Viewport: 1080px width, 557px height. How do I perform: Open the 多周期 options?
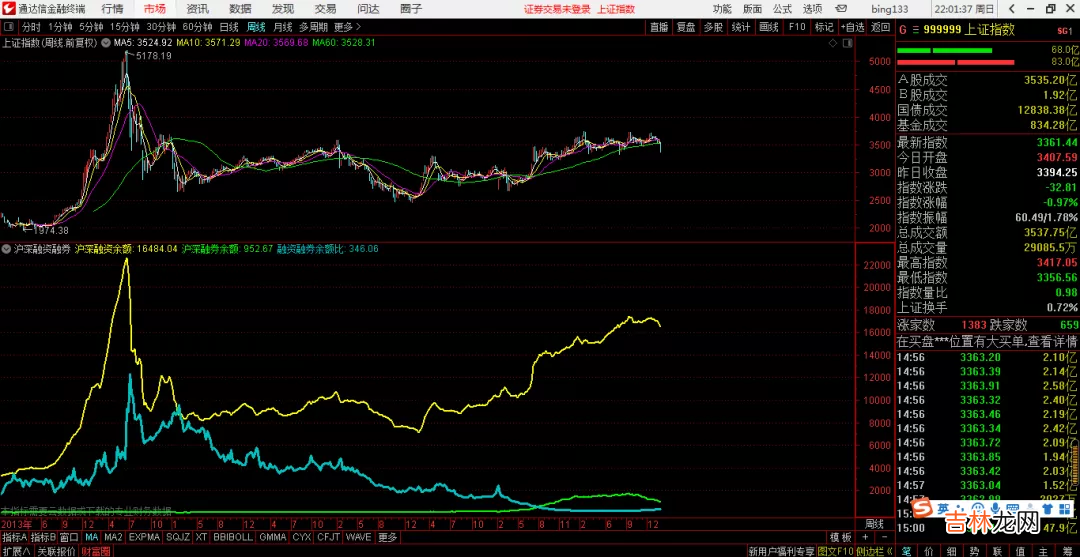pos(314,27)
